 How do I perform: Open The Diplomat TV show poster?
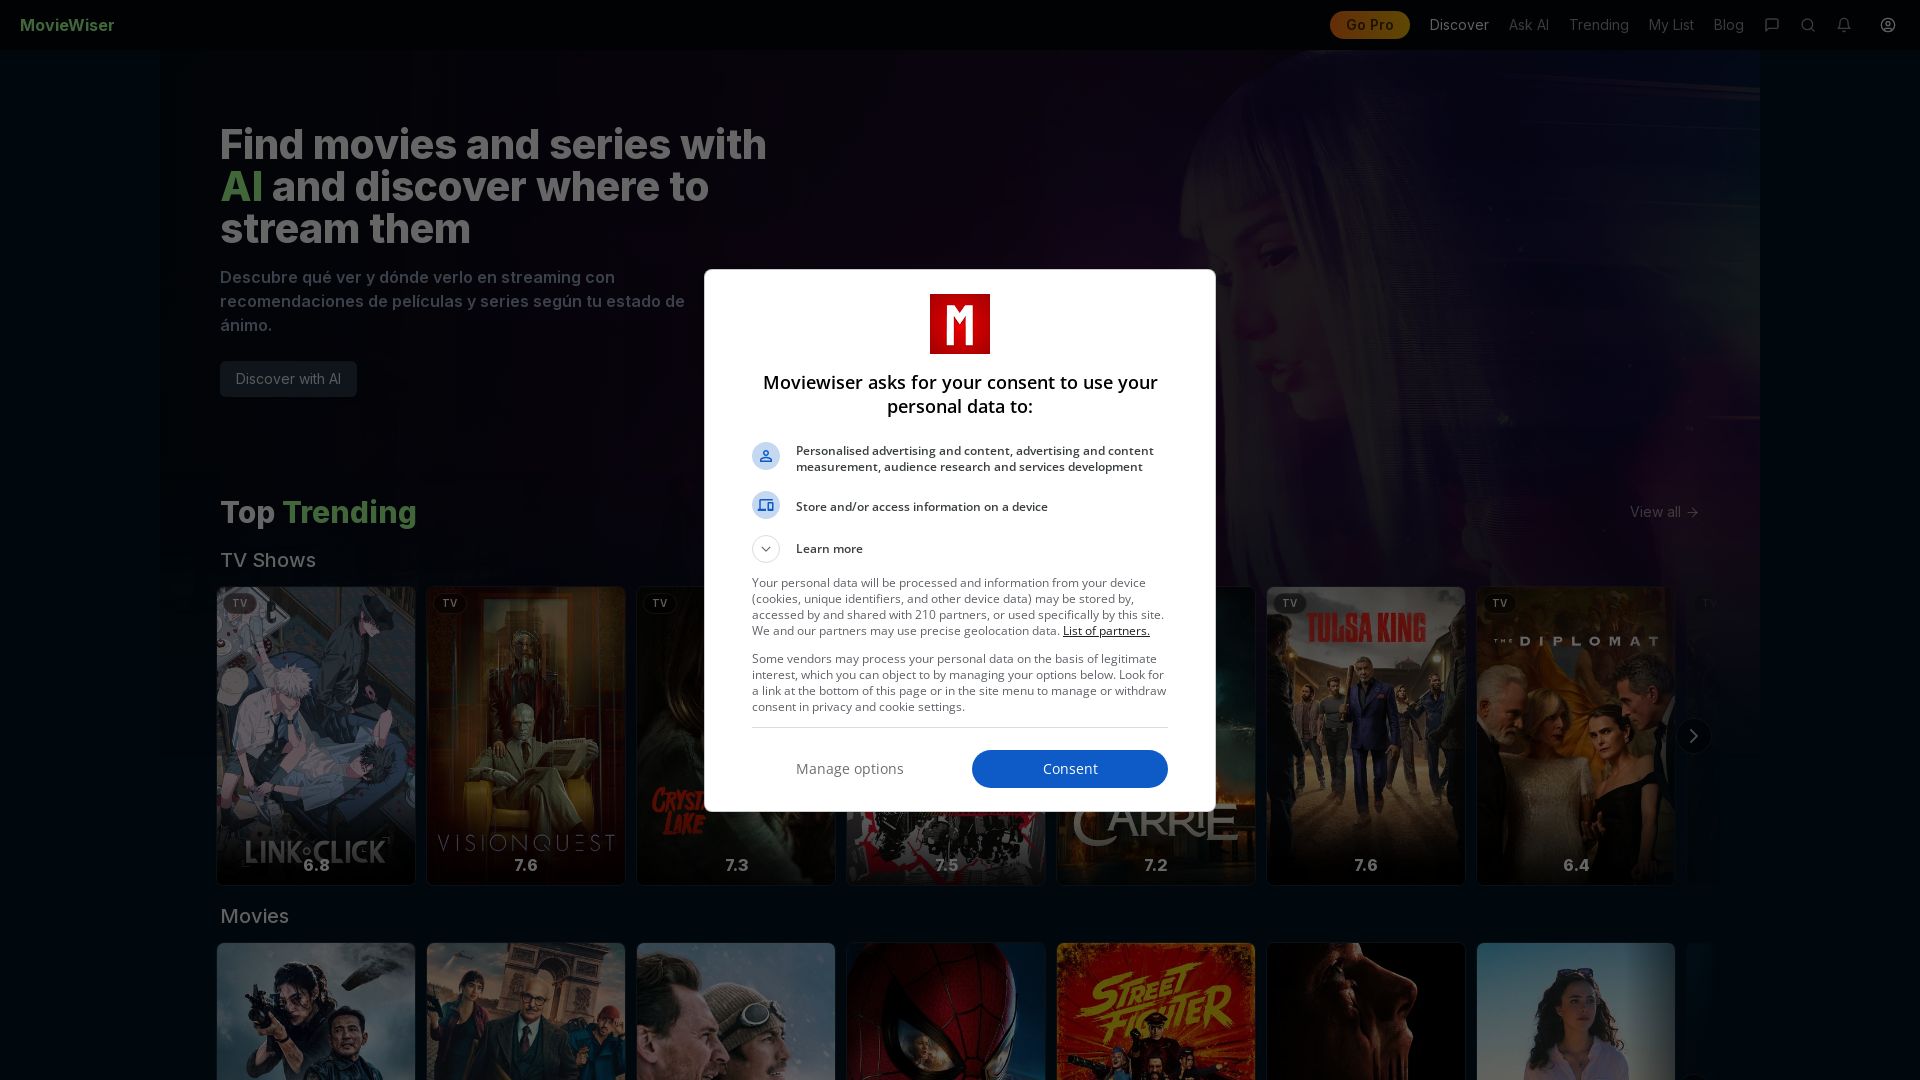coord(1576,736)
